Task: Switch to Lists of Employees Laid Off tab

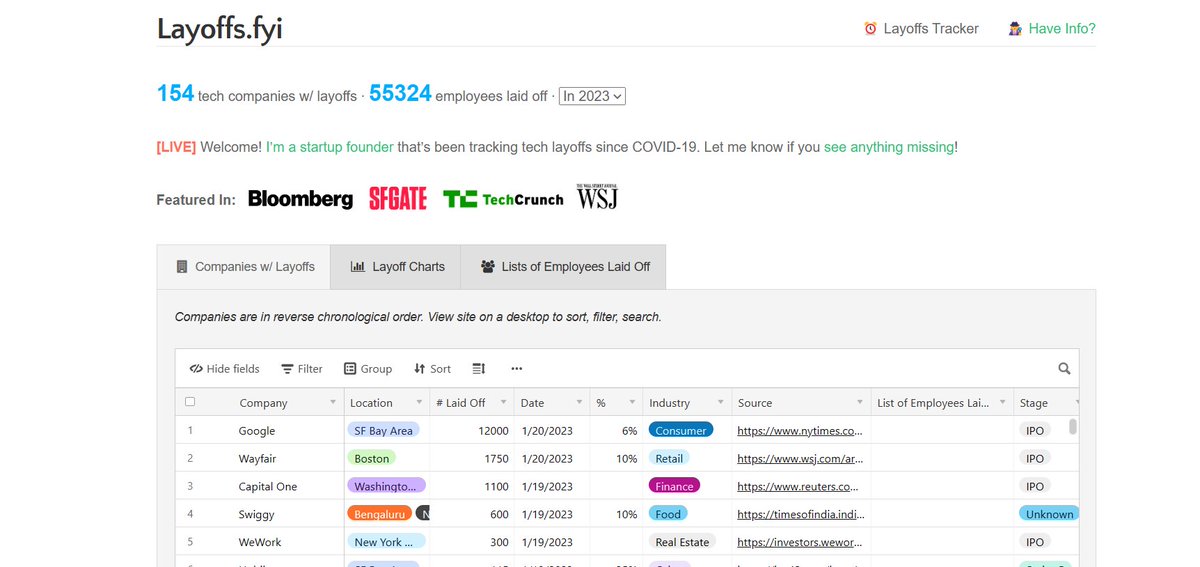Action: pos(564,267)
